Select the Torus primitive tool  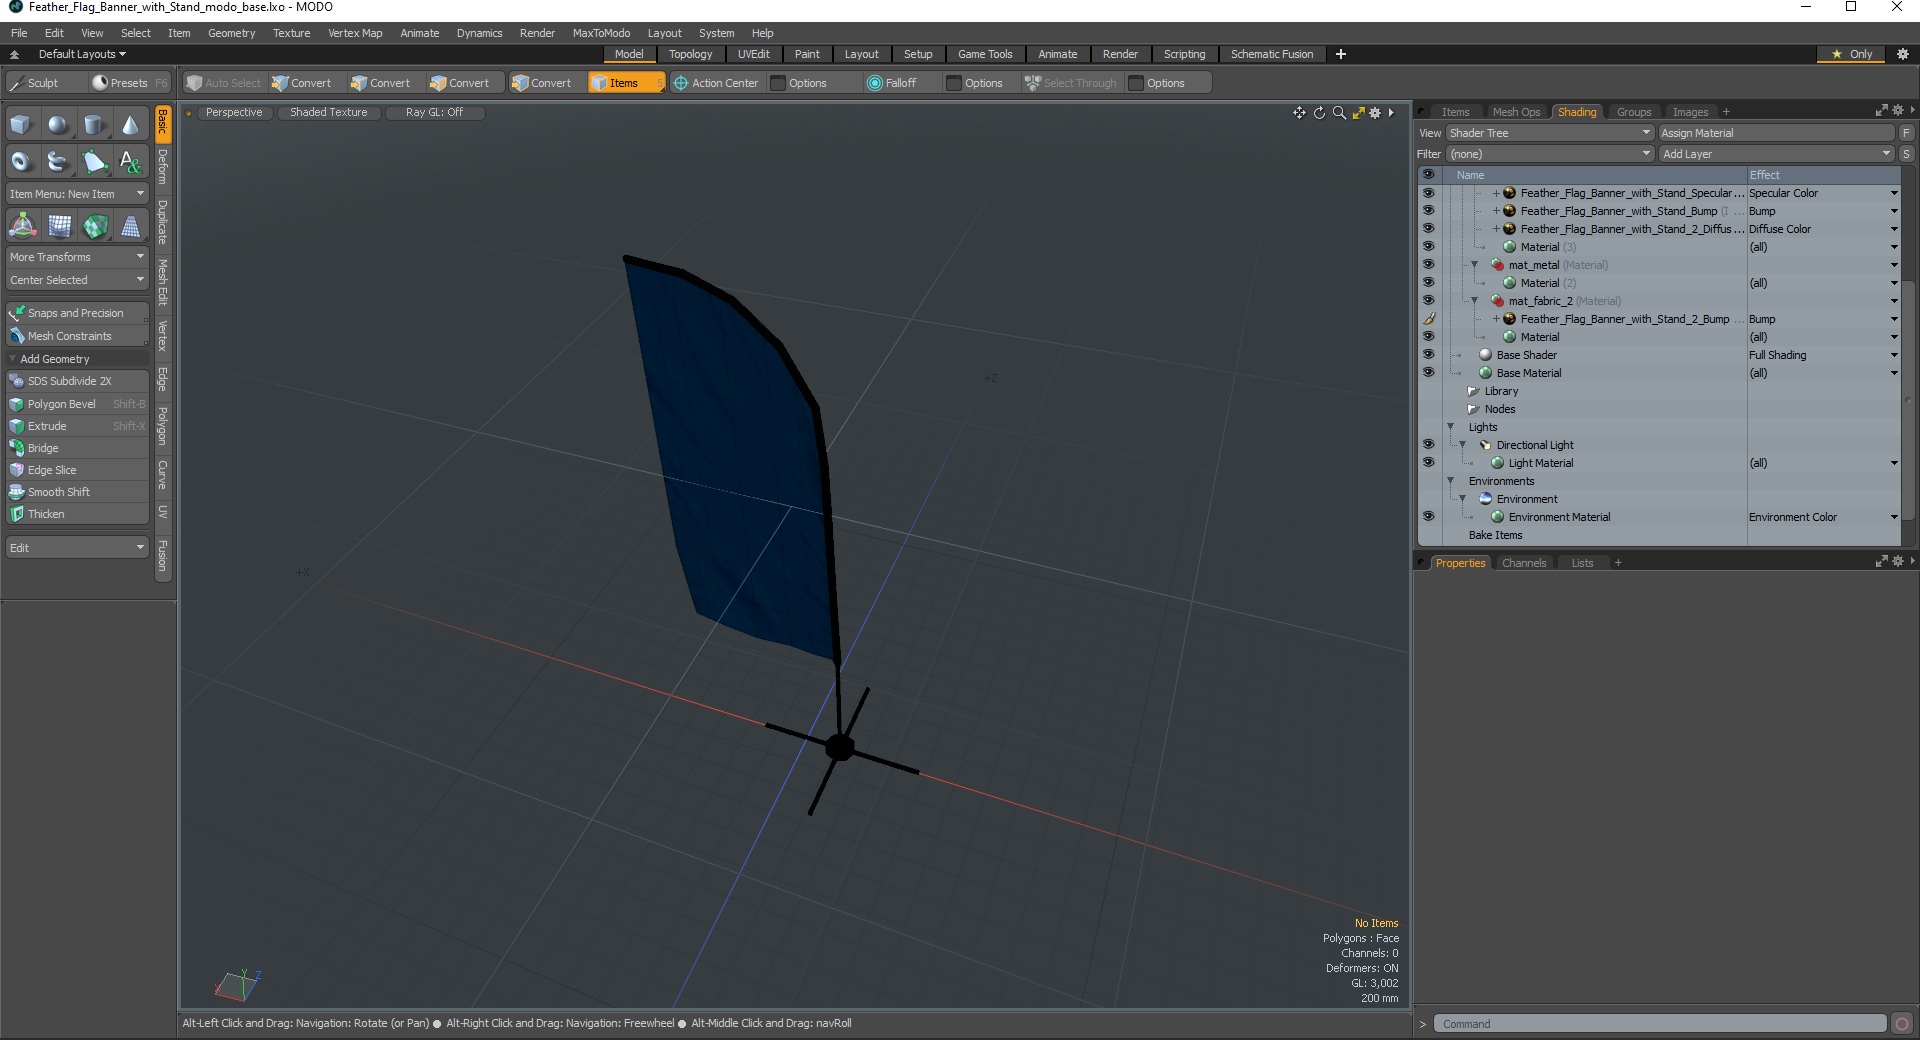pyautogui.click(x=22, y=161)
